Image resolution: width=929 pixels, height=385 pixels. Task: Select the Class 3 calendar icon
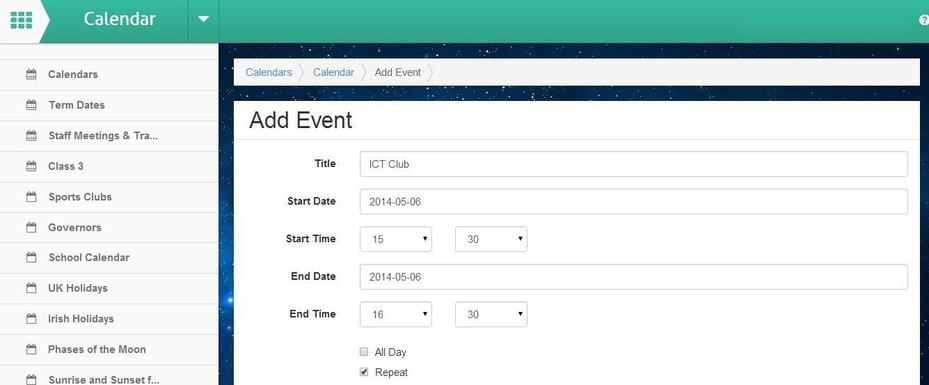click(31, 166)
